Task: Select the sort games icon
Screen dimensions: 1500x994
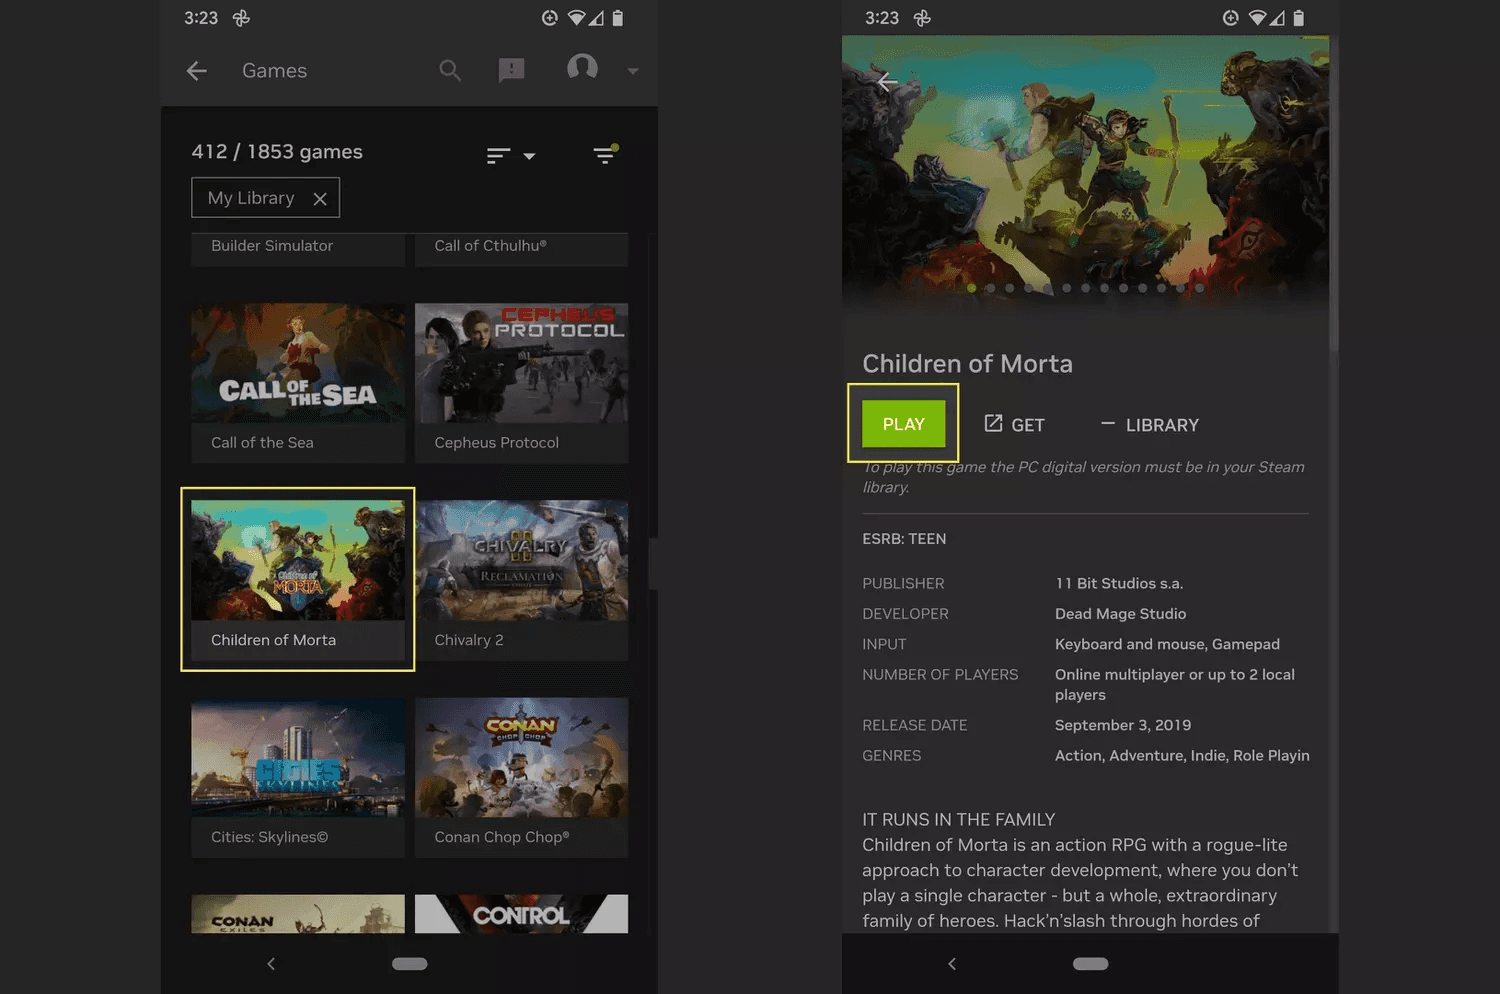Action: (x=498, y=156)
